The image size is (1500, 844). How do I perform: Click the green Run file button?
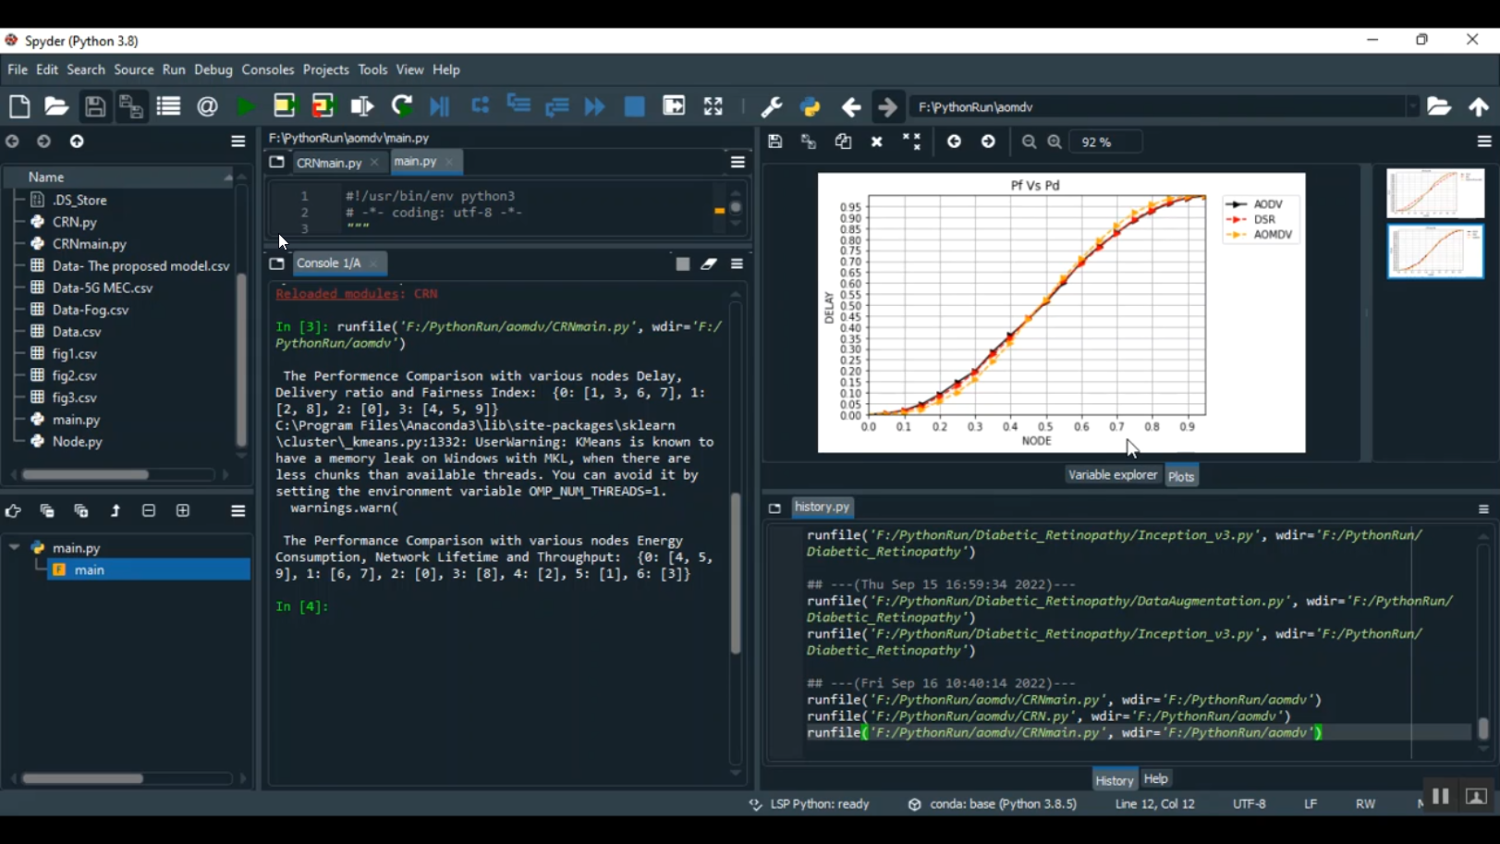(245, 107)
